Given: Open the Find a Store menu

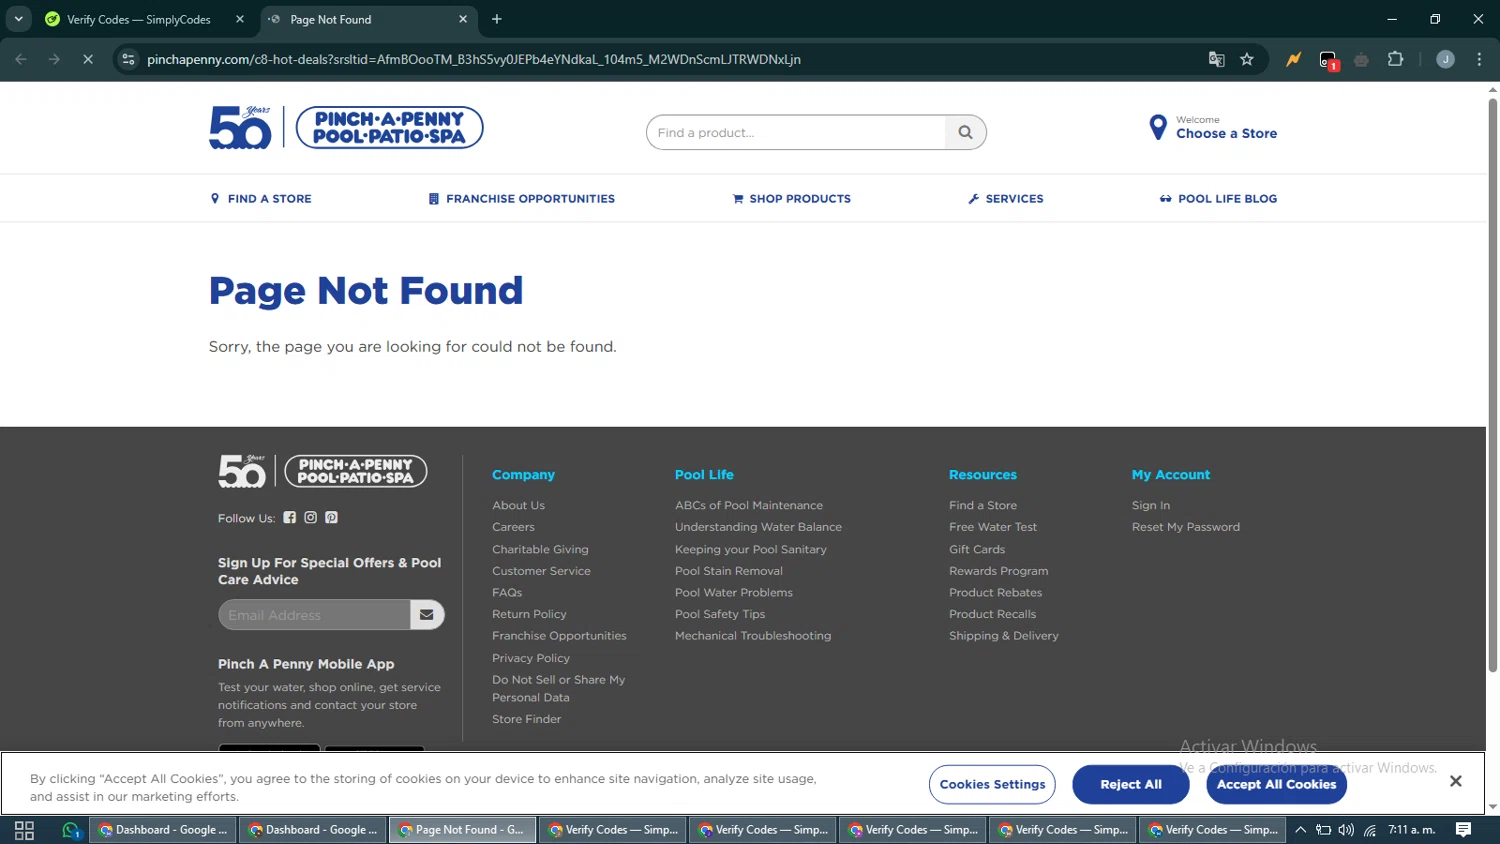Looking at the screenshot, I should click(261, 199).
